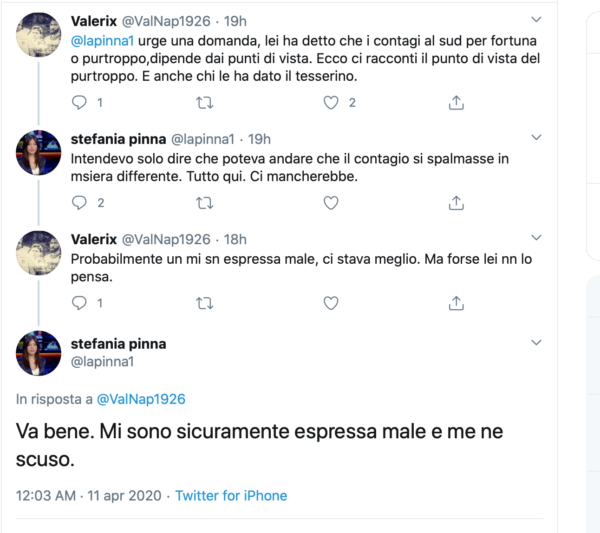Reply to stefania pinna's 'Intendevo solo dire' tweet
The image size is (600, 533).
(81, 203)
